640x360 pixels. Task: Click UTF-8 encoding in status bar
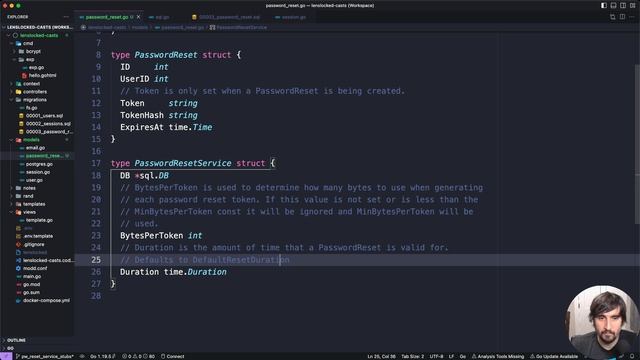click(x=436, y=356)
